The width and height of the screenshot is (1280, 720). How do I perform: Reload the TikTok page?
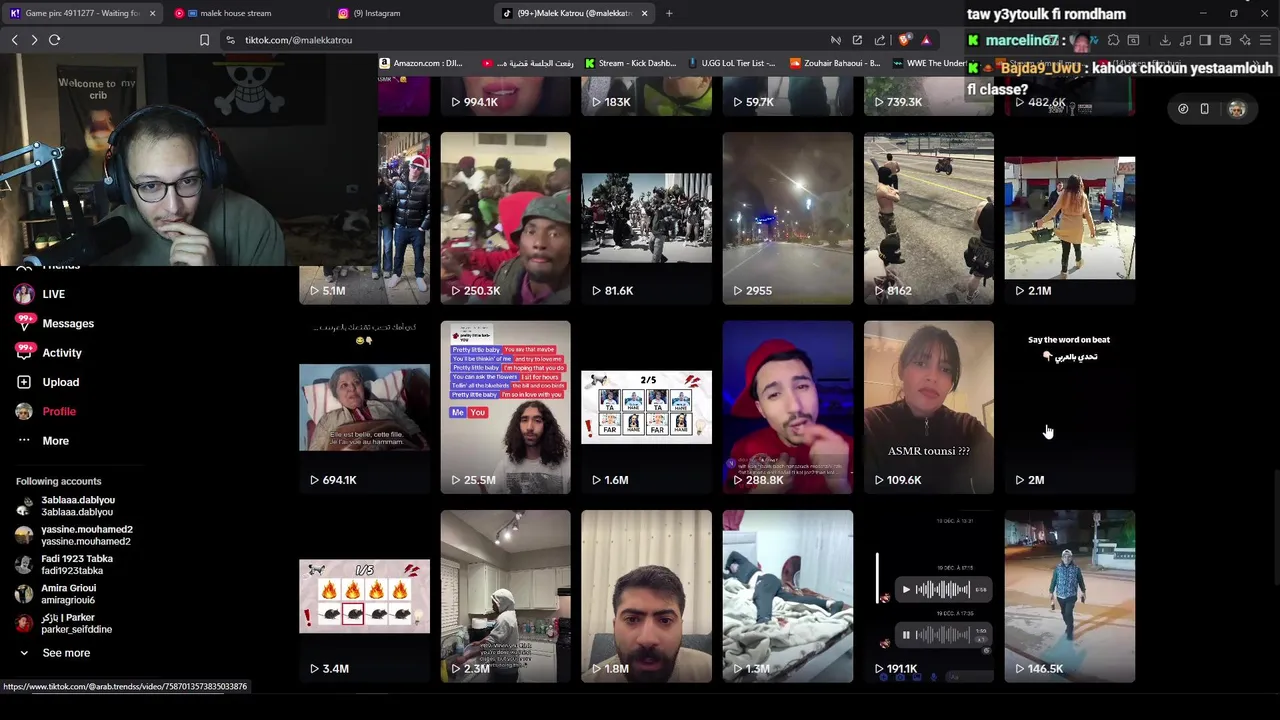55,40
